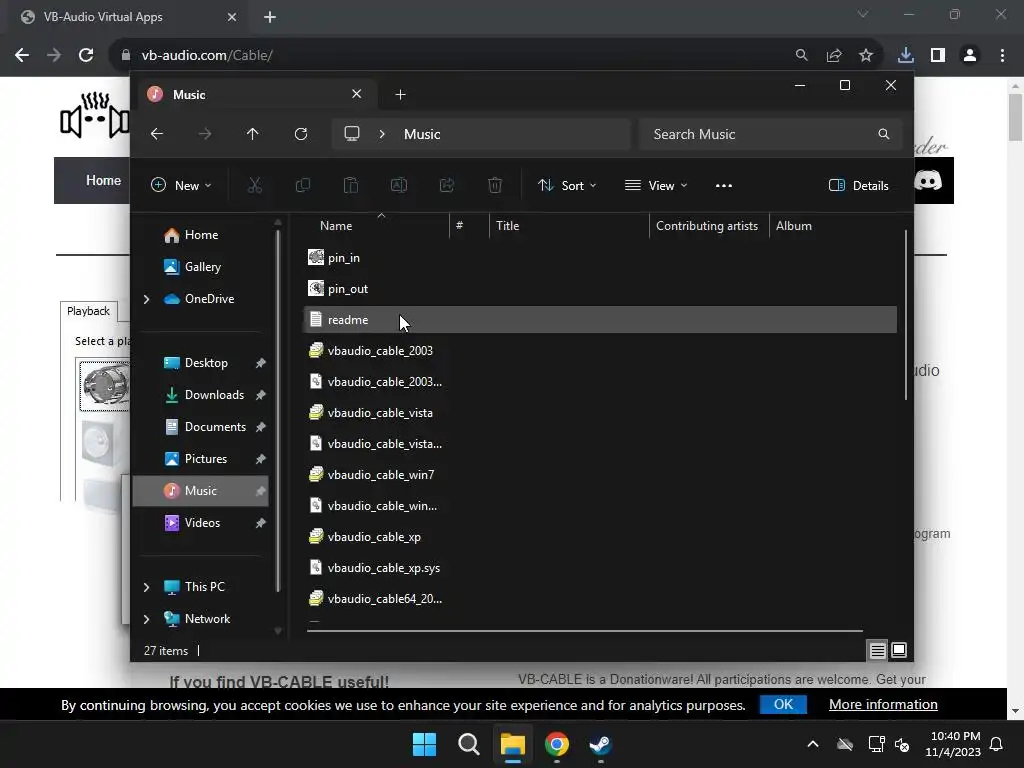This screenshot has height=768, width=1024.
Task: Click the file list horizontal scrollbar
Action: 584,631
